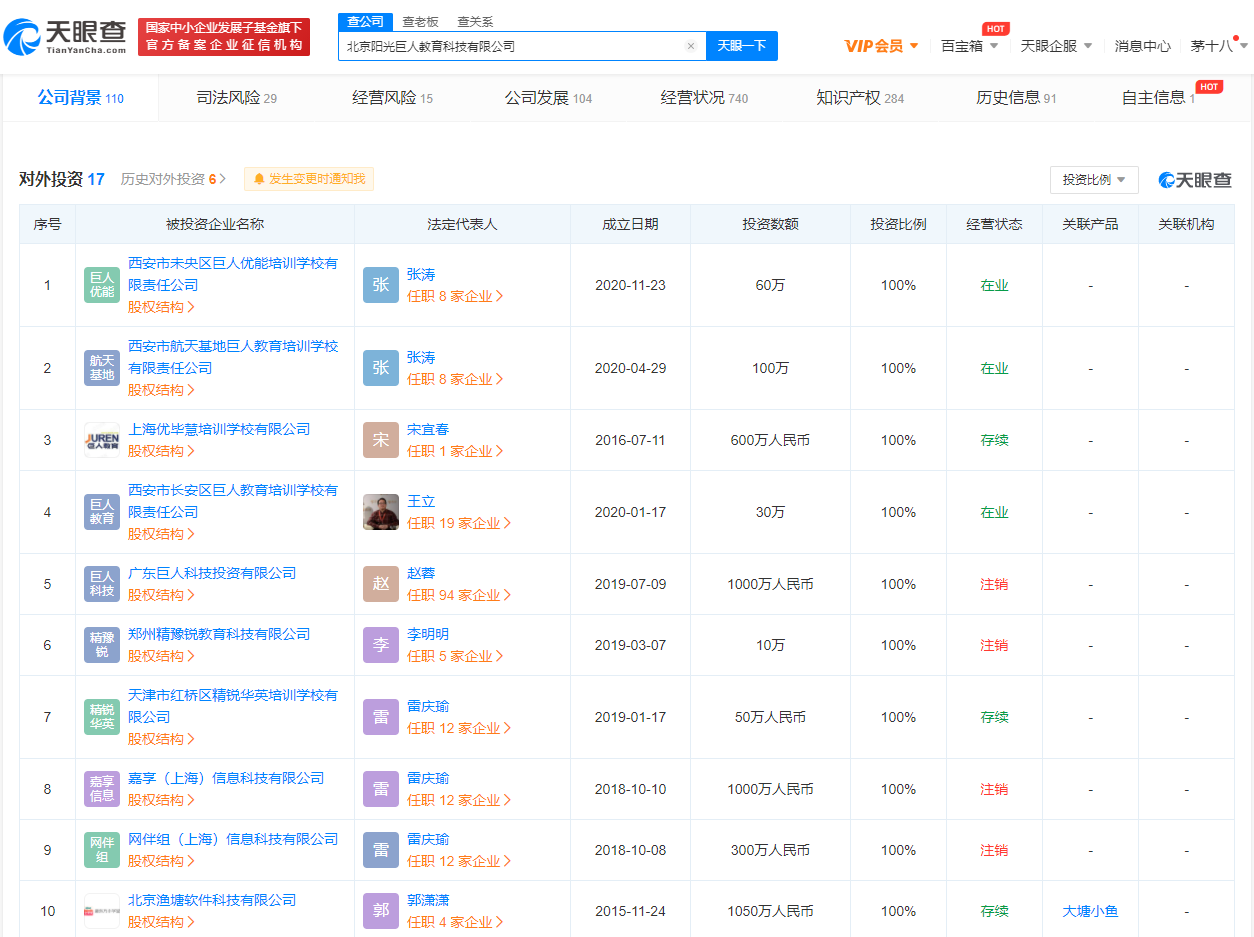Viewport: 1254px width, 937px height.
Task: Open 消息中心 link
Action: tap(1142, 46)
